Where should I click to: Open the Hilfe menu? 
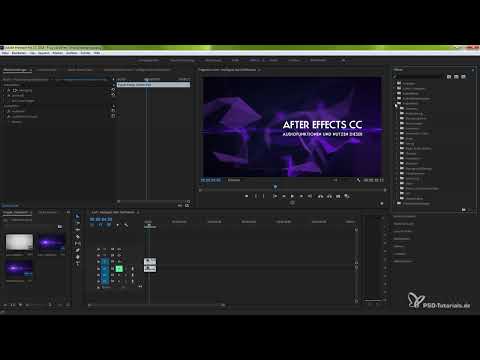97,53
